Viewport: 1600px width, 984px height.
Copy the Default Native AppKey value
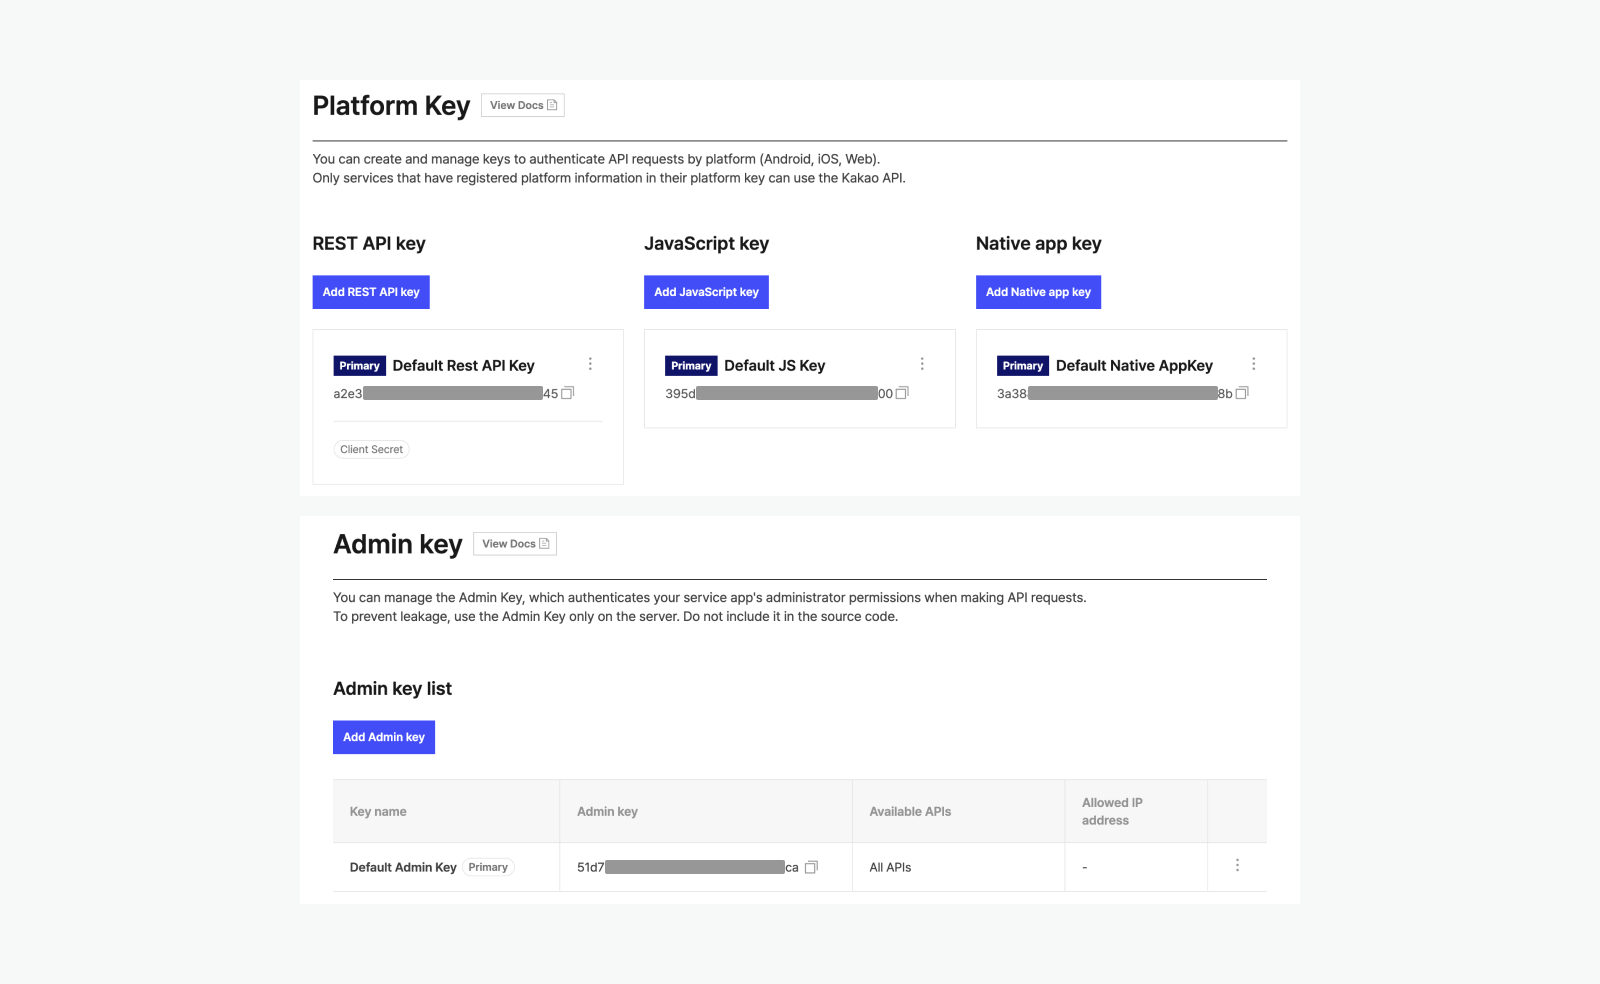pos(1241,393)
